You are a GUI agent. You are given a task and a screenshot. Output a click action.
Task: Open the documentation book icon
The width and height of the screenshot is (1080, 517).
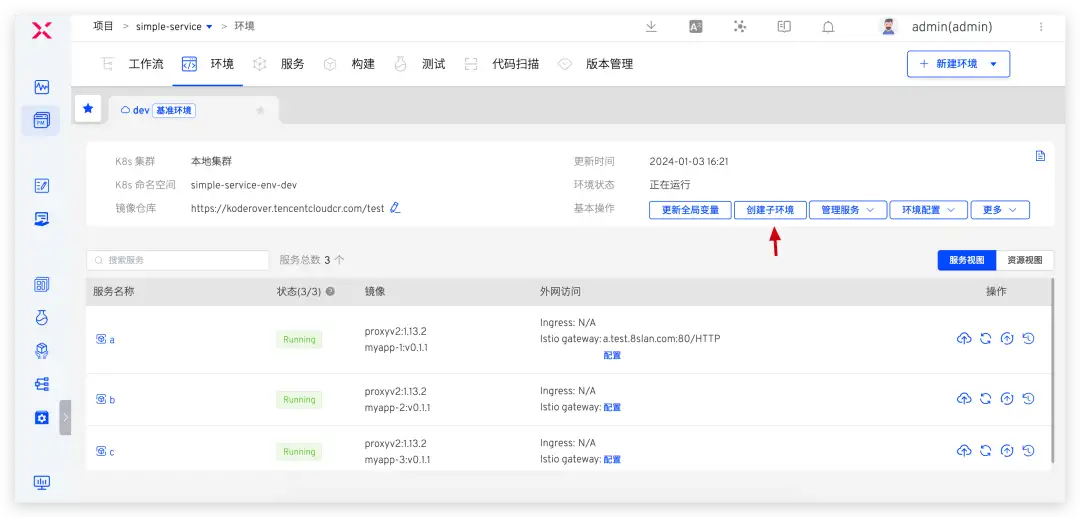point(784,27)
